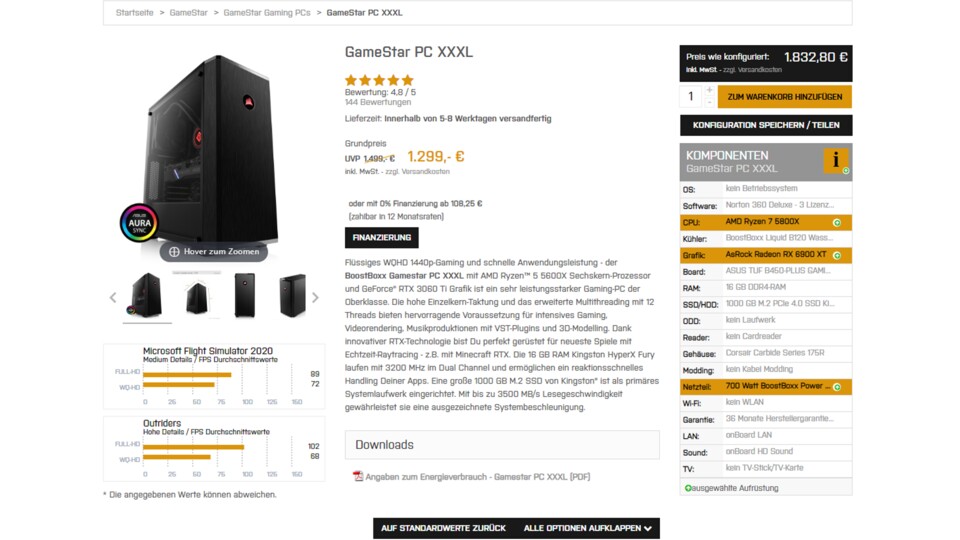This screenshot has width=960, height=540.
Task: Expand the SSD/HDD component row
Action: tap(766, 304)
